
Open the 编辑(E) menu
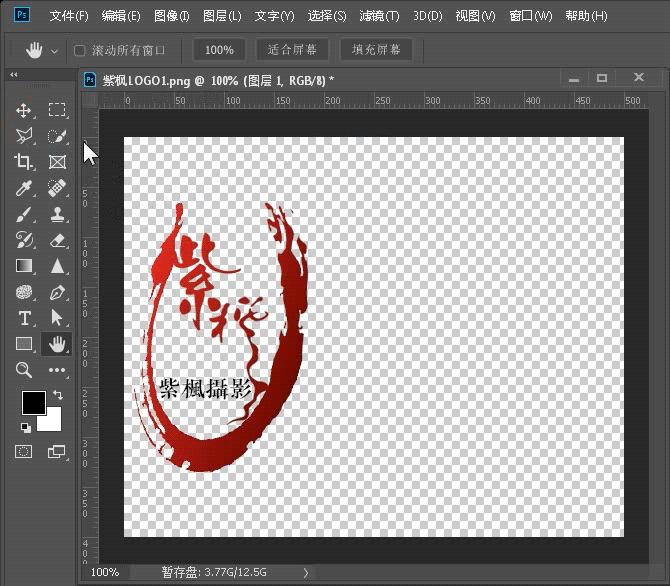[121, 16]
